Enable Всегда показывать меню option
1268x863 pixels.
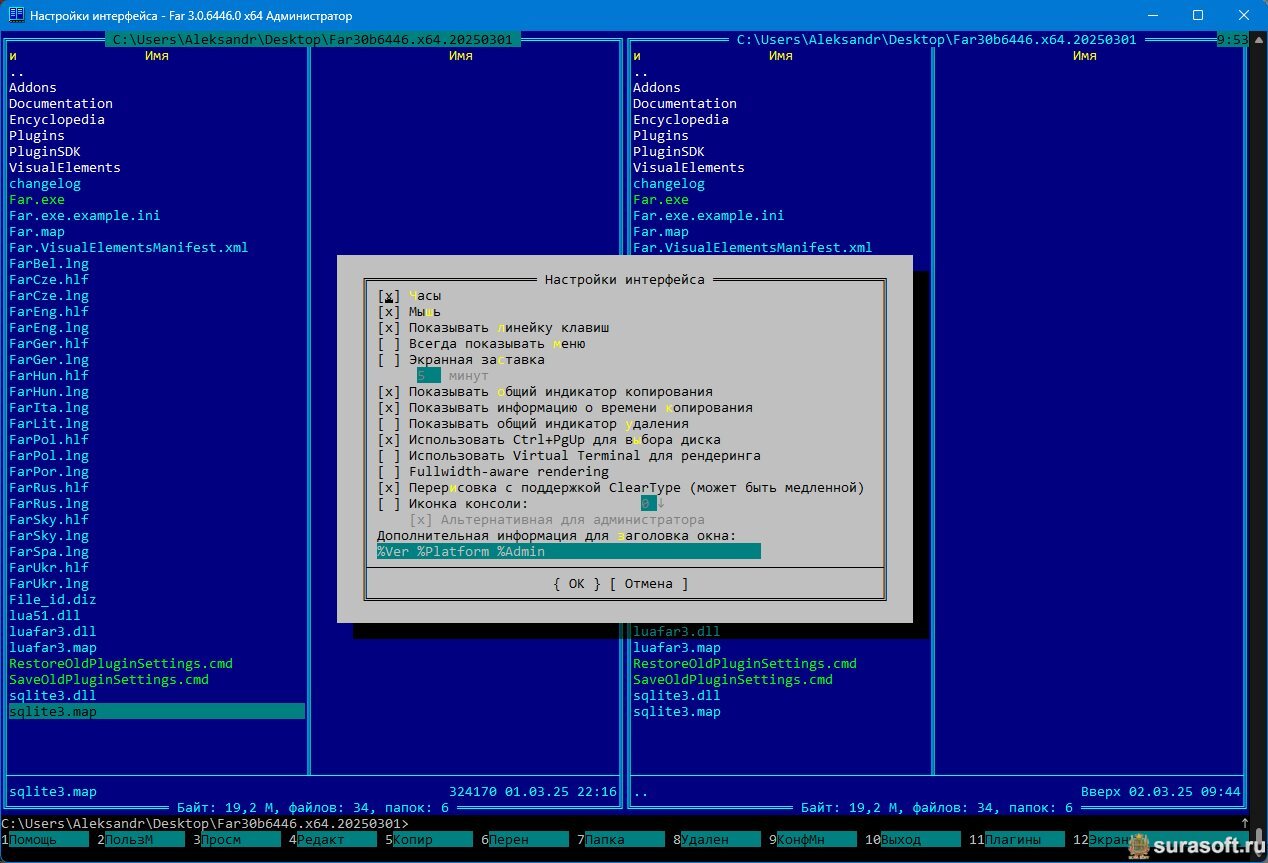click(389, 344)
